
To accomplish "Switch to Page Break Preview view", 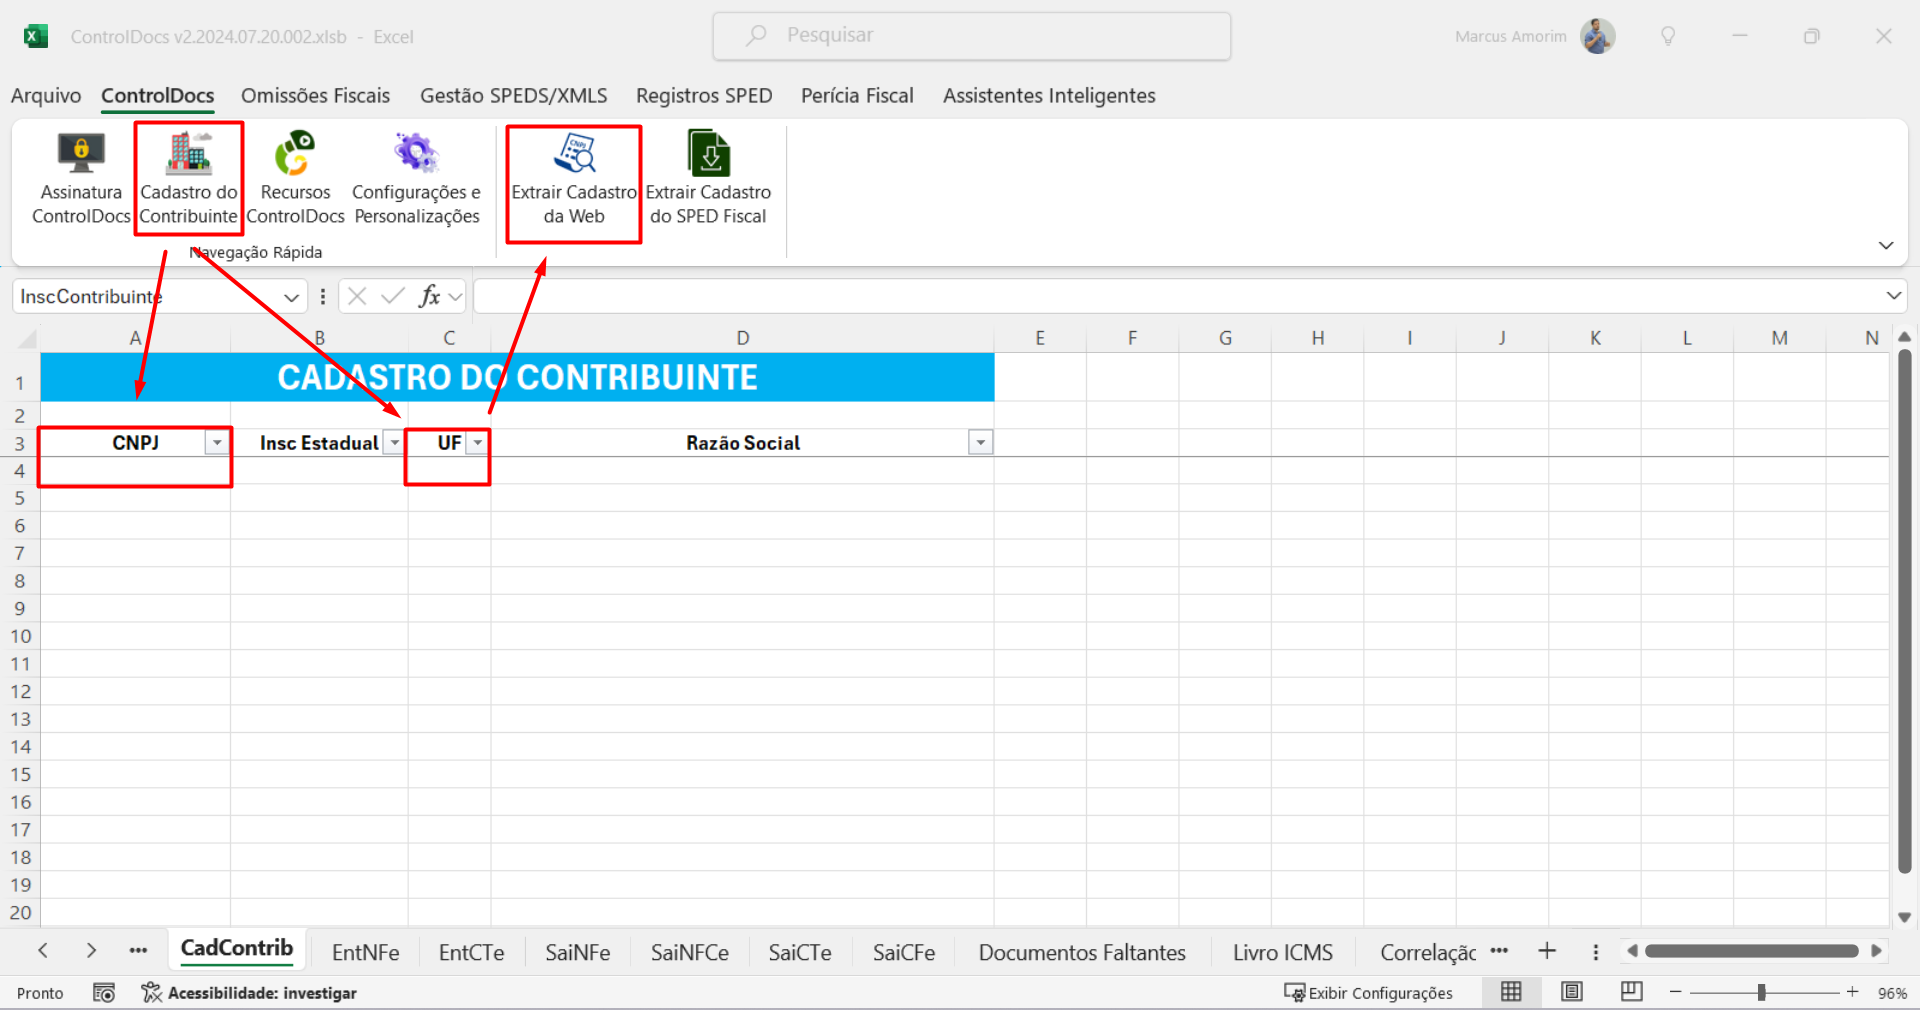I will tap(1632, 992).
